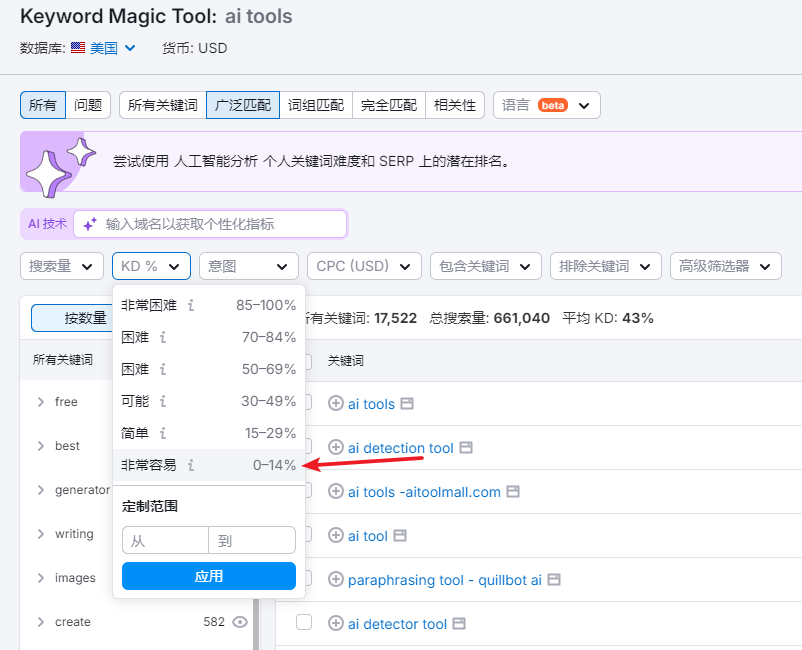This screenshot has width=802, height=650.
Task: Show info for 非常困难 85-100% level
Action: pos(191,305)
